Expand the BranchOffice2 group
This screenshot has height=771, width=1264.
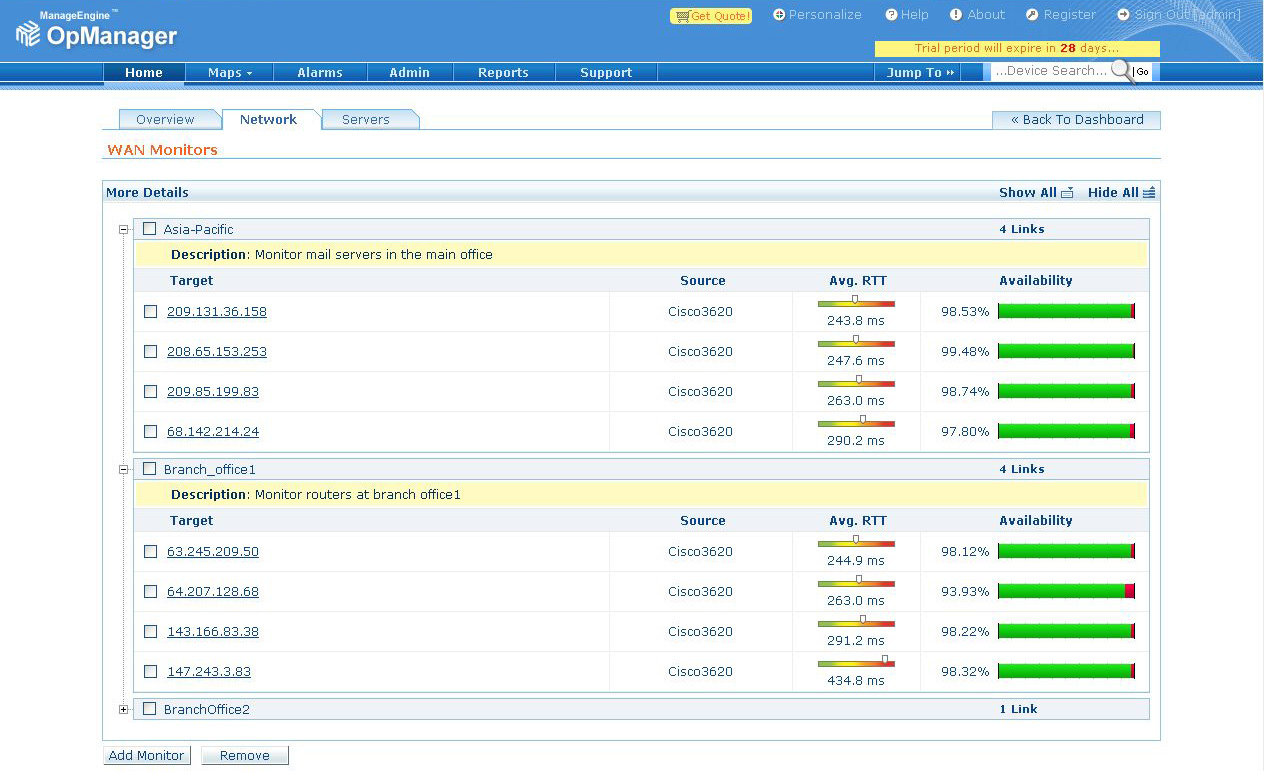124,709
